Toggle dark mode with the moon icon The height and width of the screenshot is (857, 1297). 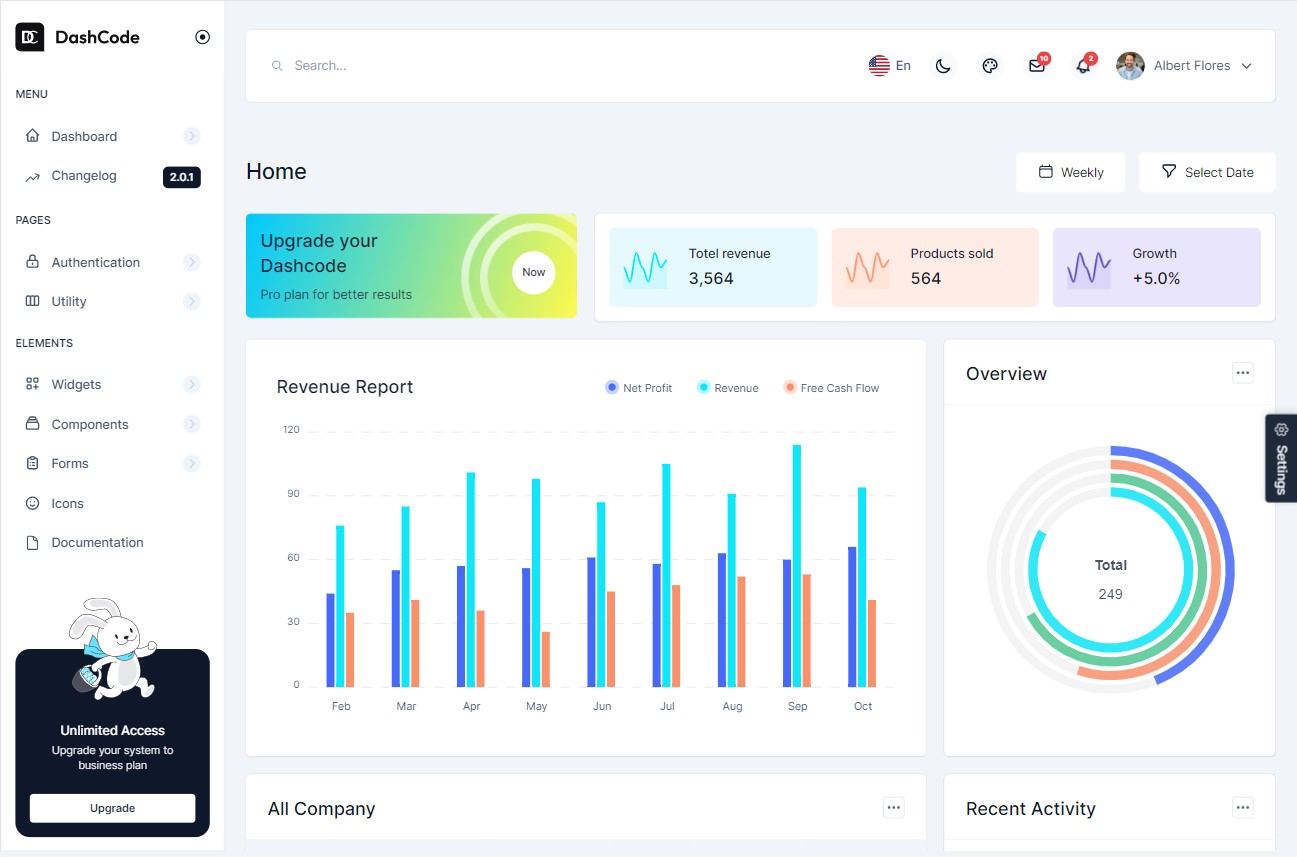[942, 66]
